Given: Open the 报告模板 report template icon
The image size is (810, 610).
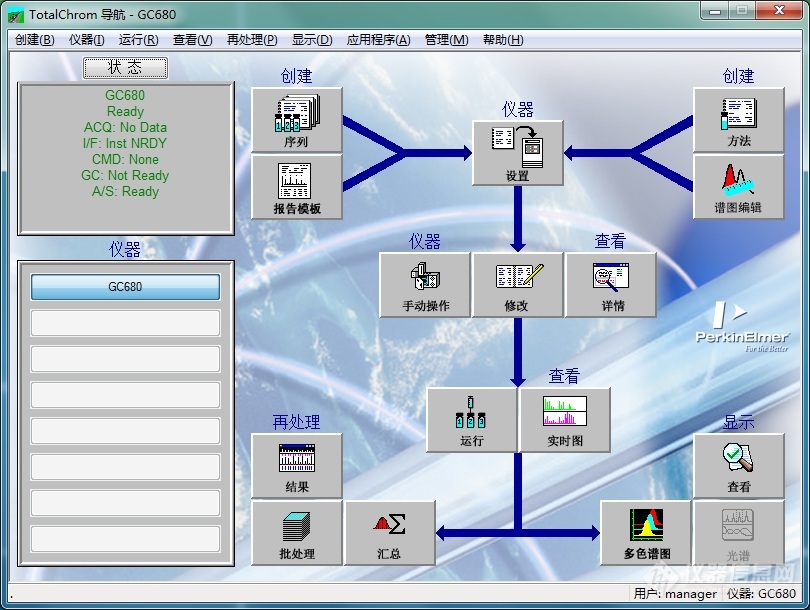Looking at the screenshot, I should [297, 187].
